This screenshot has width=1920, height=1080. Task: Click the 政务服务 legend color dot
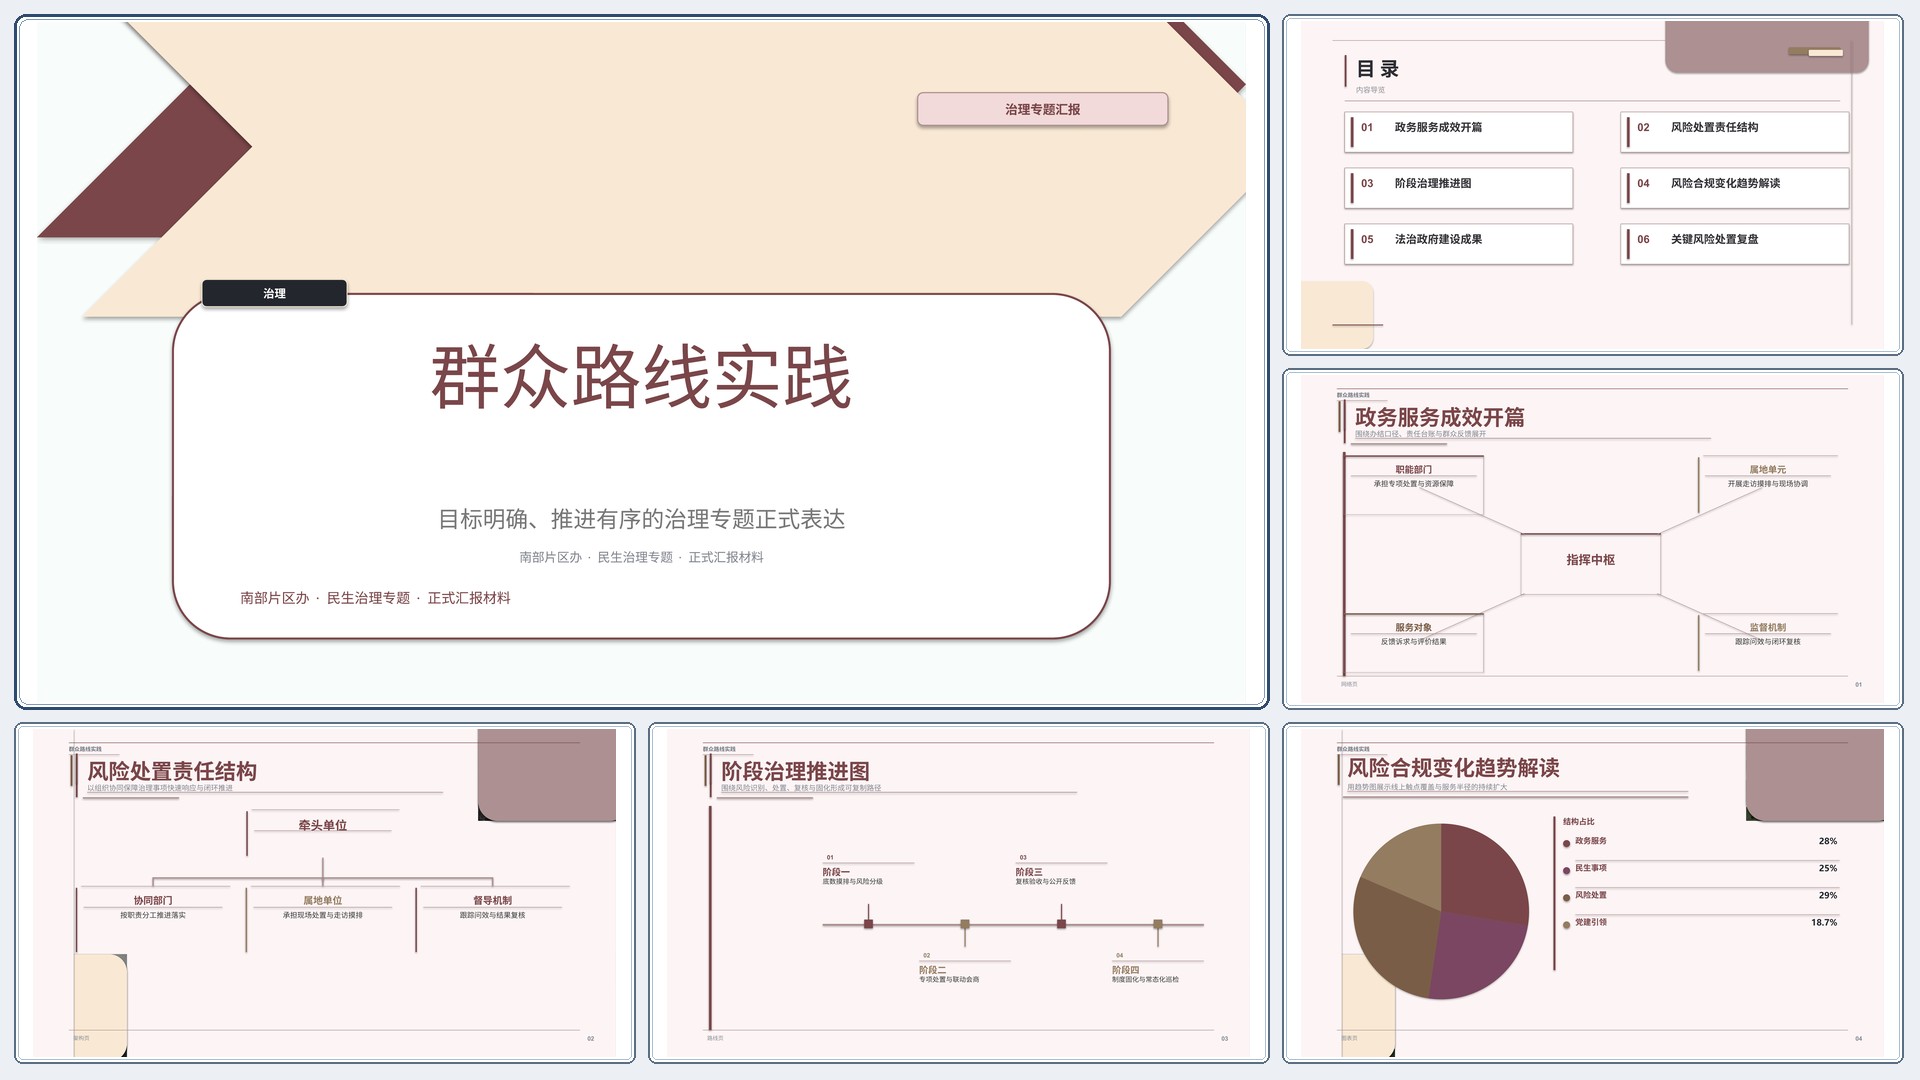(x=1566, y=843)
